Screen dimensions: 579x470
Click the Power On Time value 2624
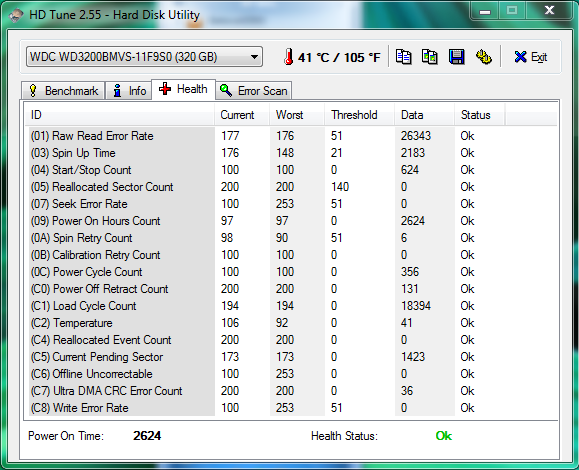147,436
